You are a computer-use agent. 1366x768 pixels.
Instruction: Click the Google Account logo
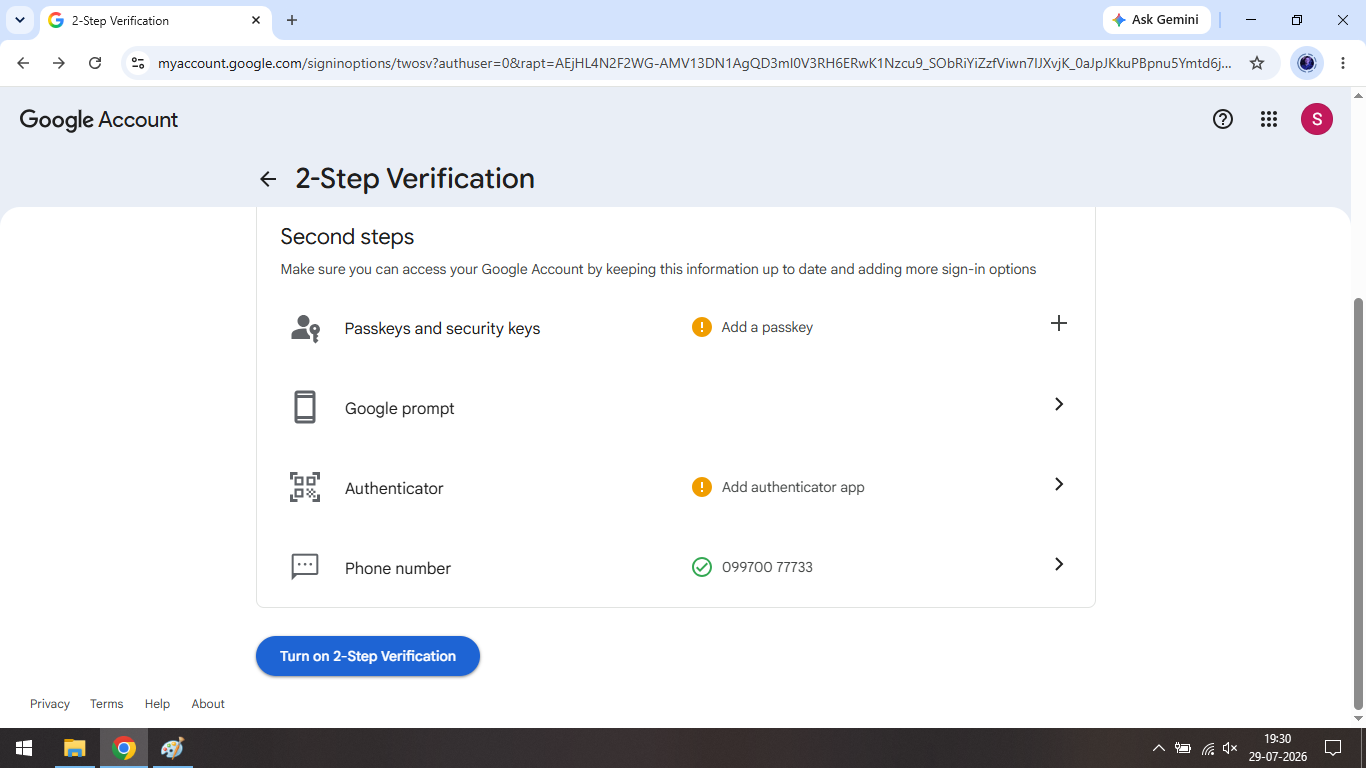coord(99,120)
